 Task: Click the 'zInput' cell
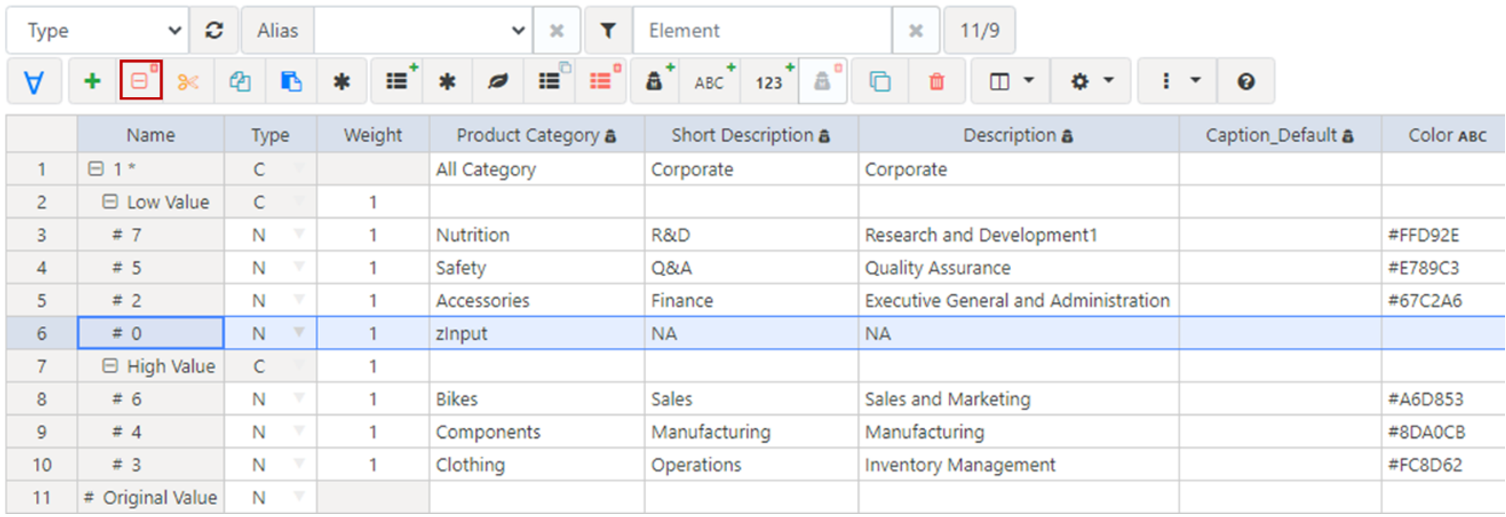pyautogui.click(x=537, y=333)
